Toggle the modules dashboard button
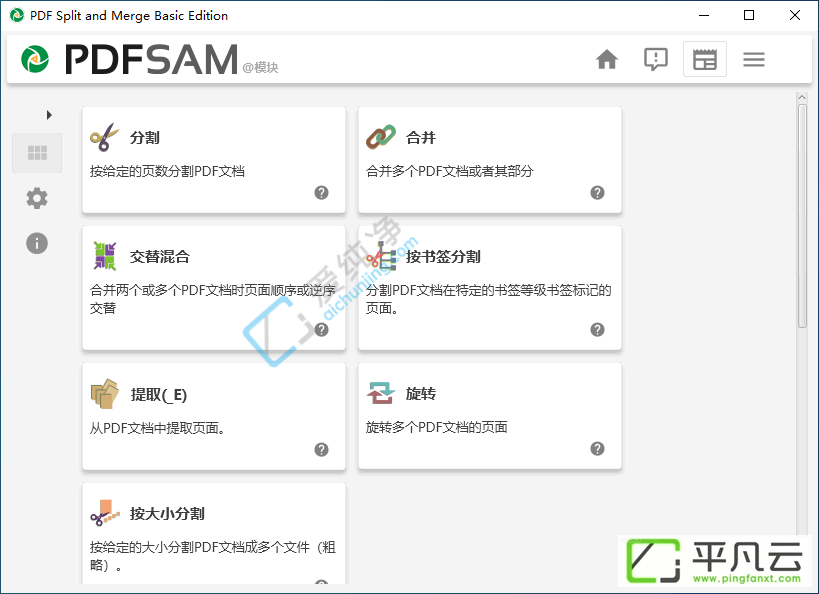Screen dimensions: 819x594 tap(705, 59)
